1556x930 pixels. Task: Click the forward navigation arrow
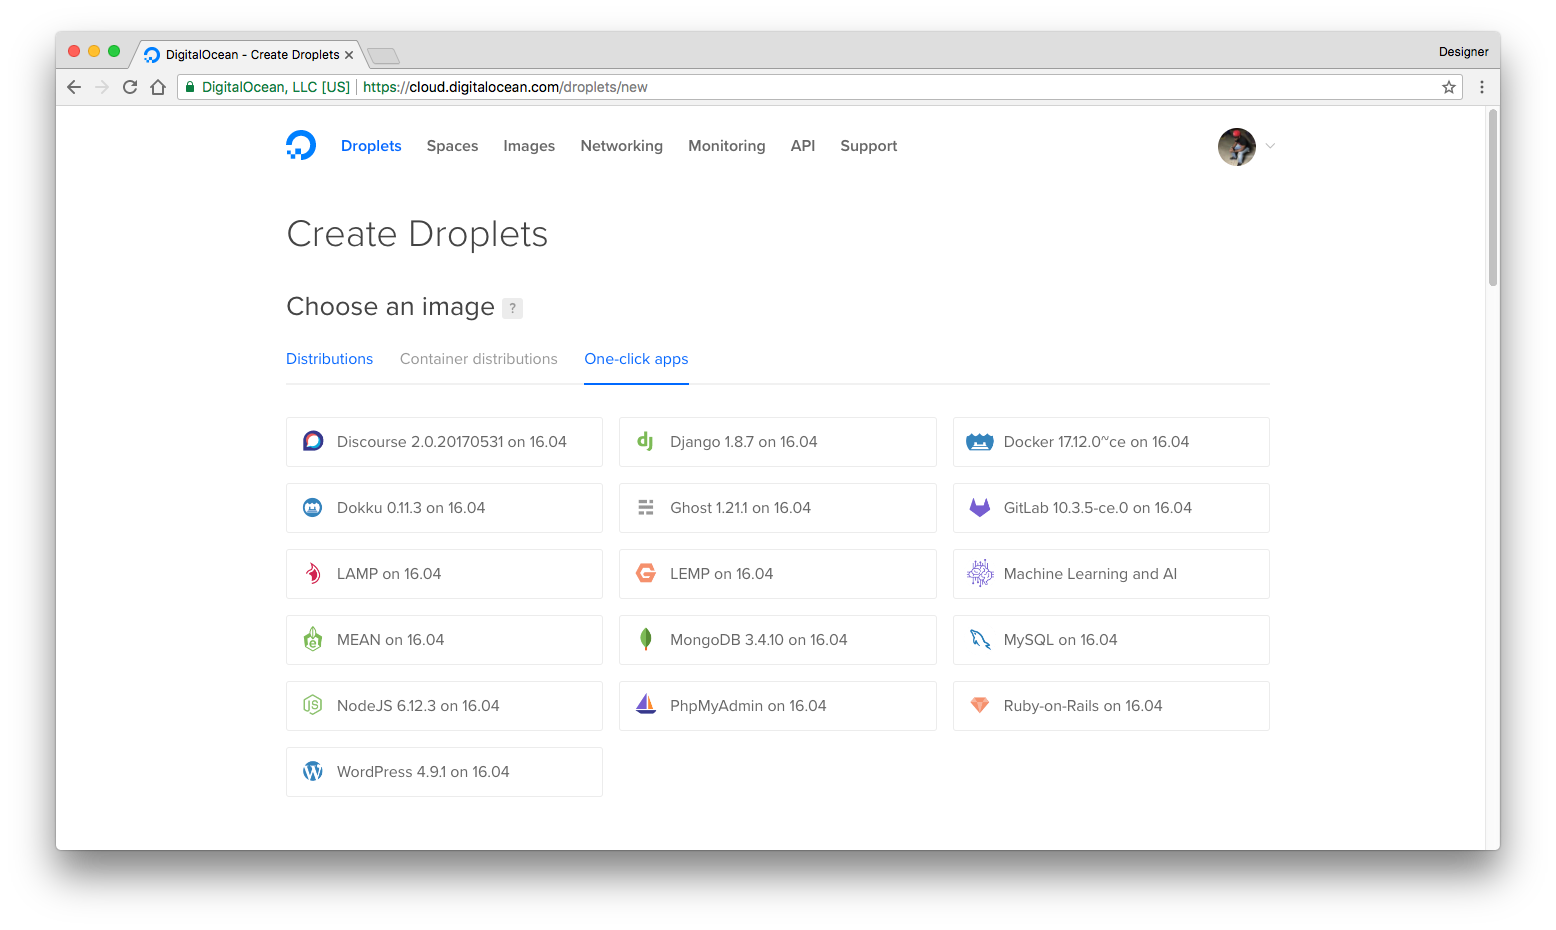[102, 87]
